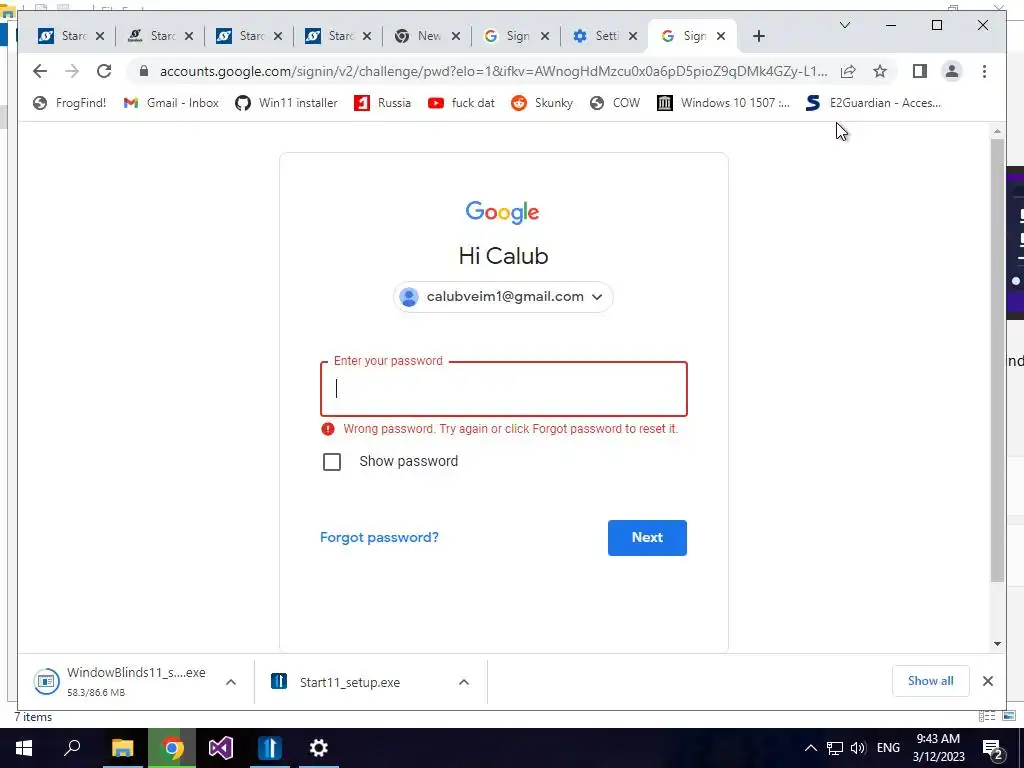Open the Chrome profile avatar icon

coord(952,71)
